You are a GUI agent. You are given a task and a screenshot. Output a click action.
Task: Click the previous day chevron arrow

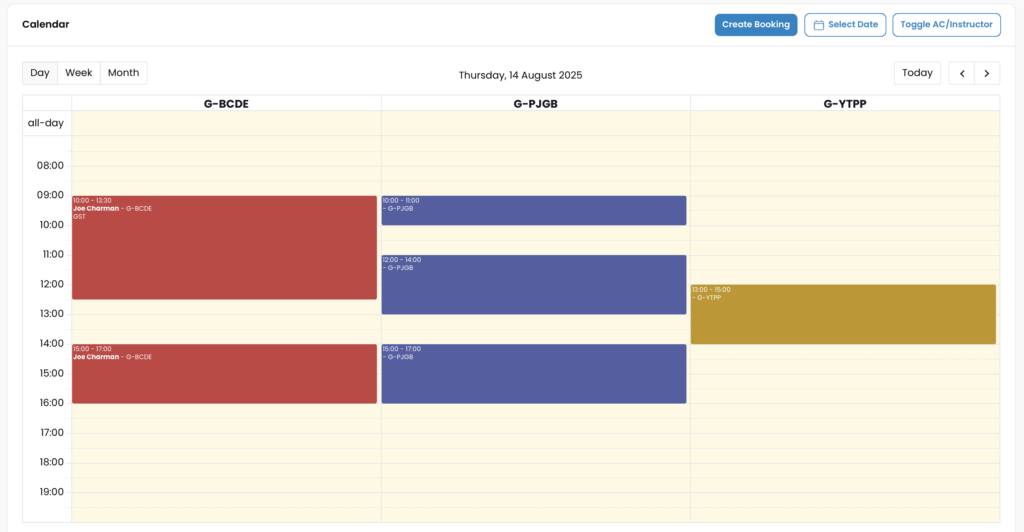pyautogui.click(x=961, y=73)
